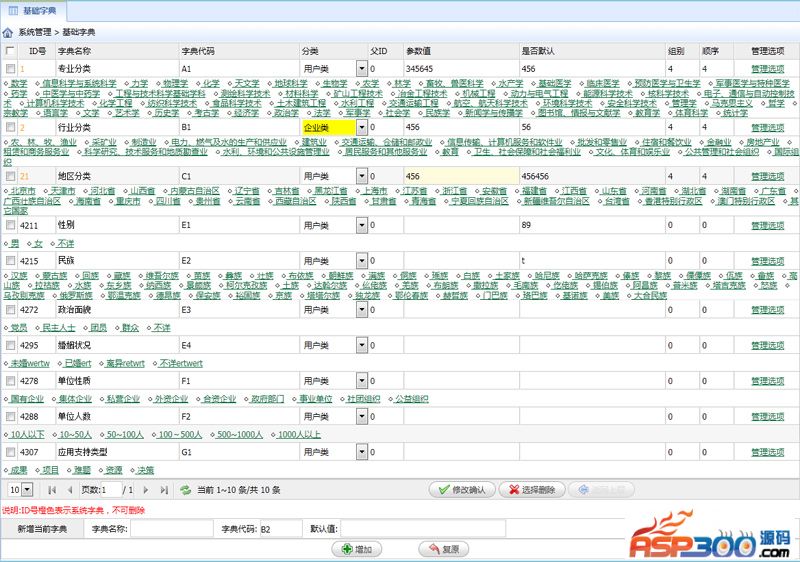Tick the checkbox for the 政治面貌 row
Image resolution: width=800 pixels, height=562 pixels.
pyautogui.click(x=10, y=311)
